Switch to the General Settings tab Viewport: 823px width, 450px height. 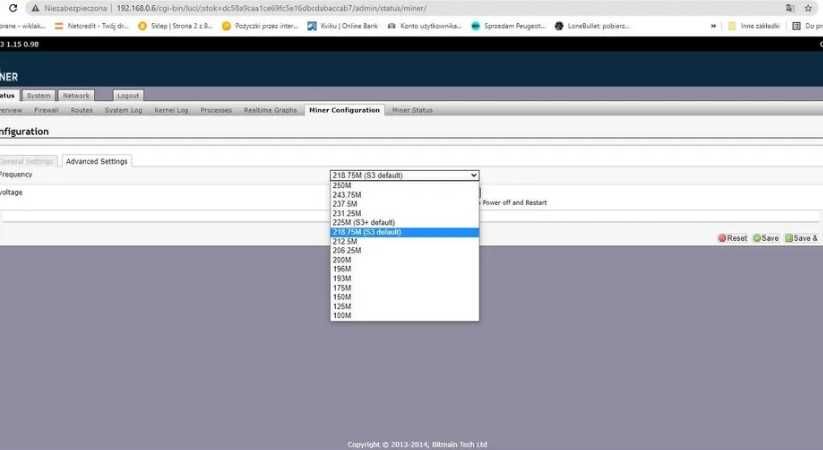(27, 161)
